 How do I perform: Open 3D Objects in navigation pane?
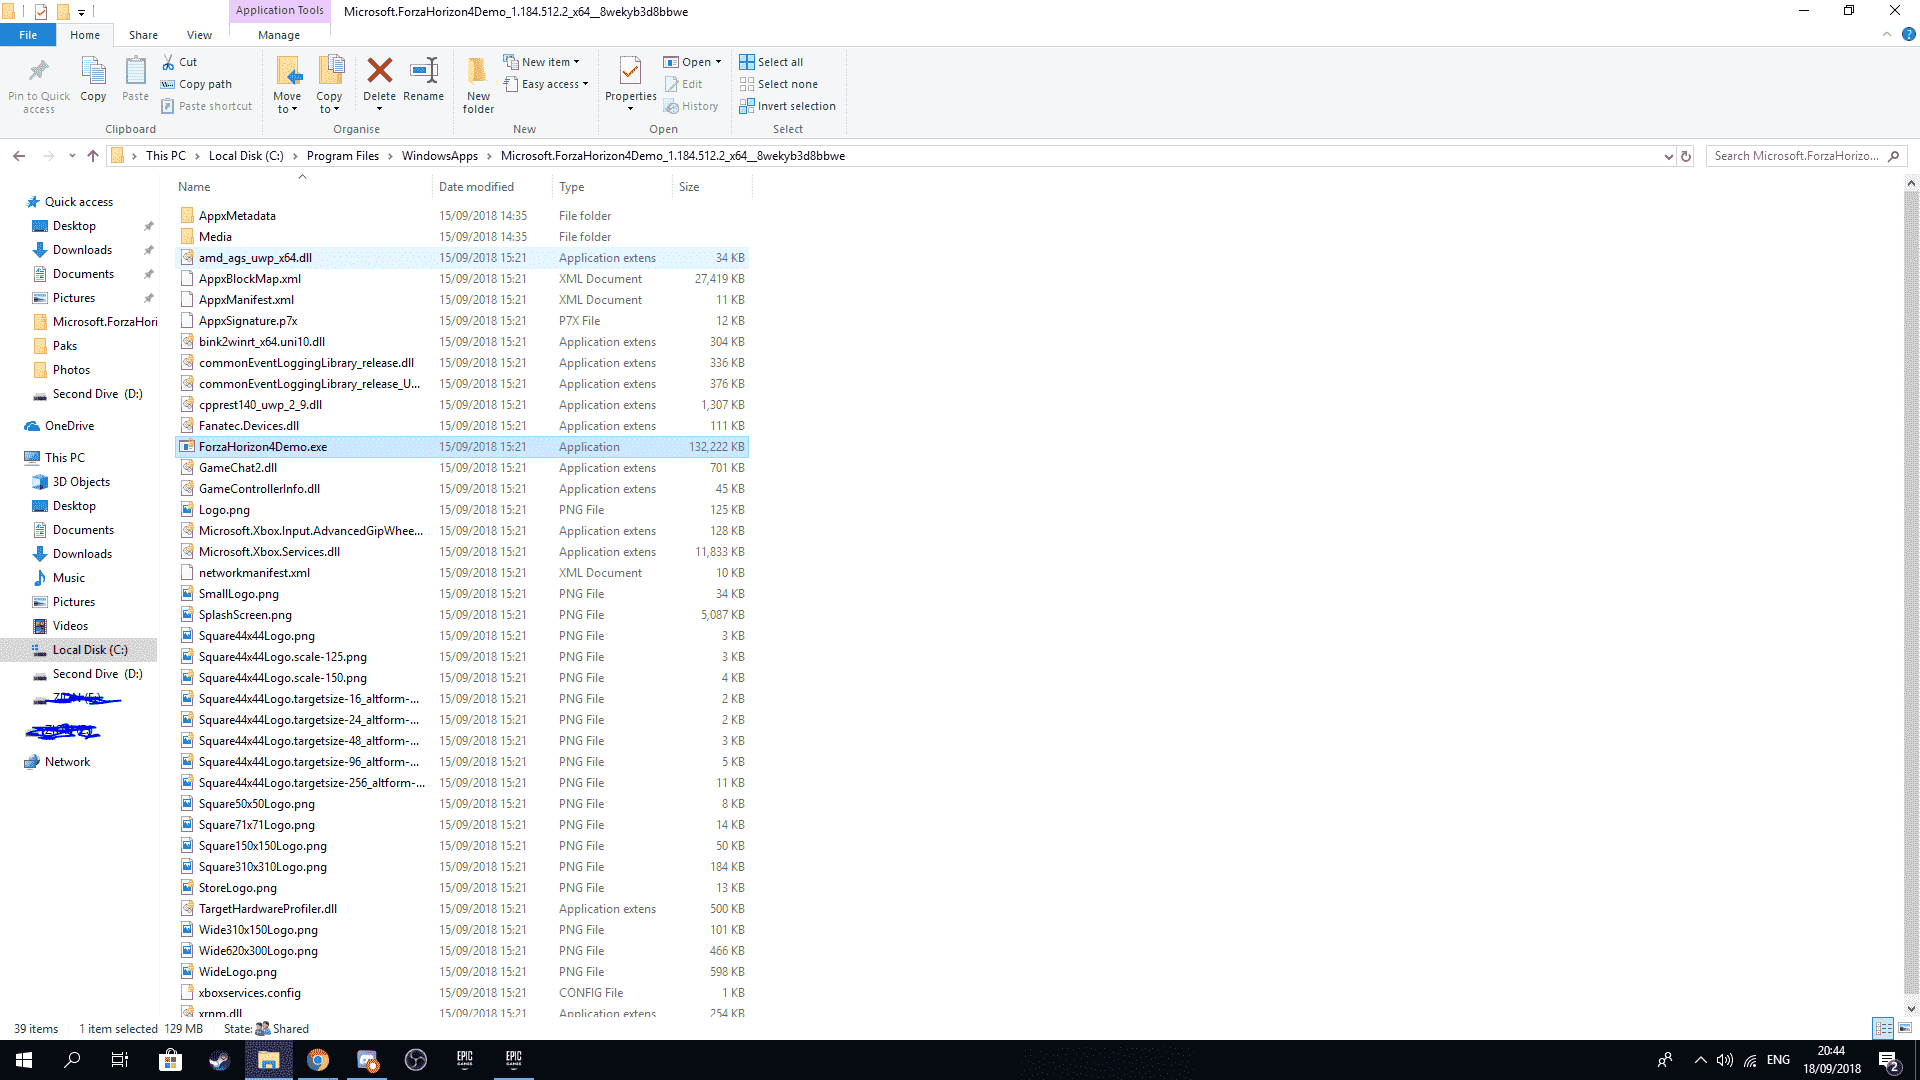(x=81, y=482)
